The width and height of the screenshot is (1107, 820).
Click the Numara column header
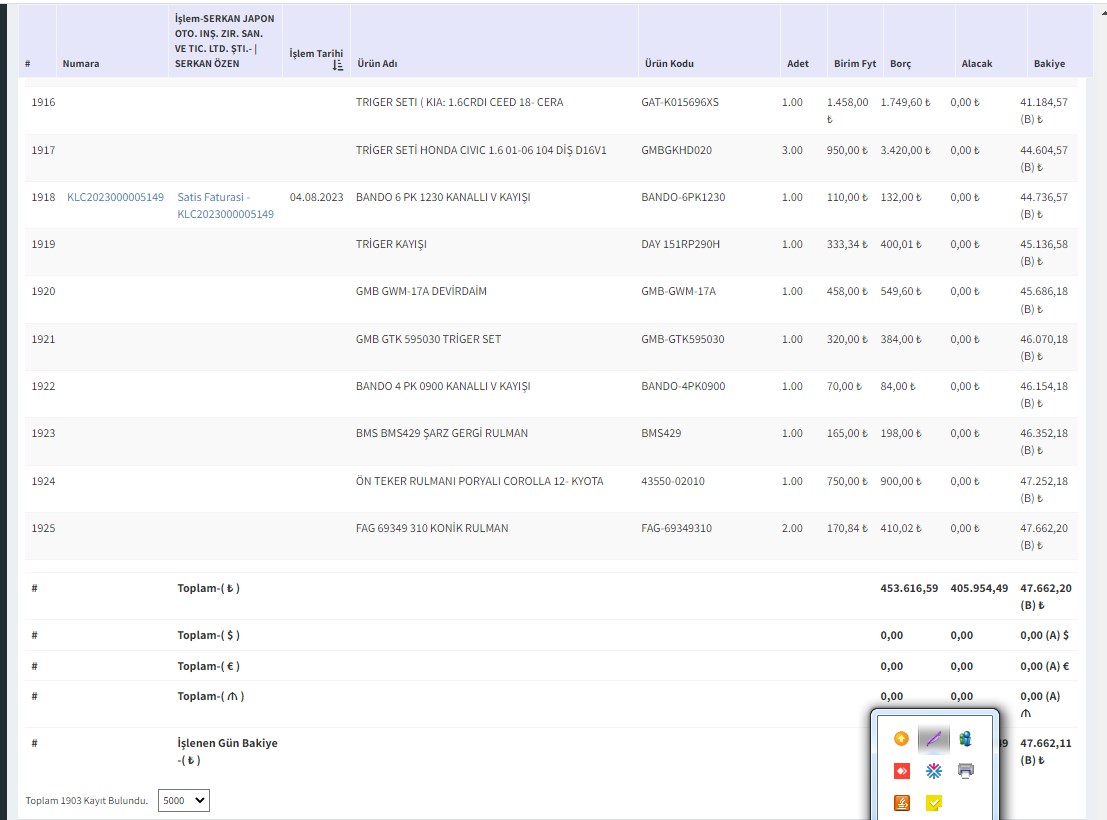(x=80, y=64)
